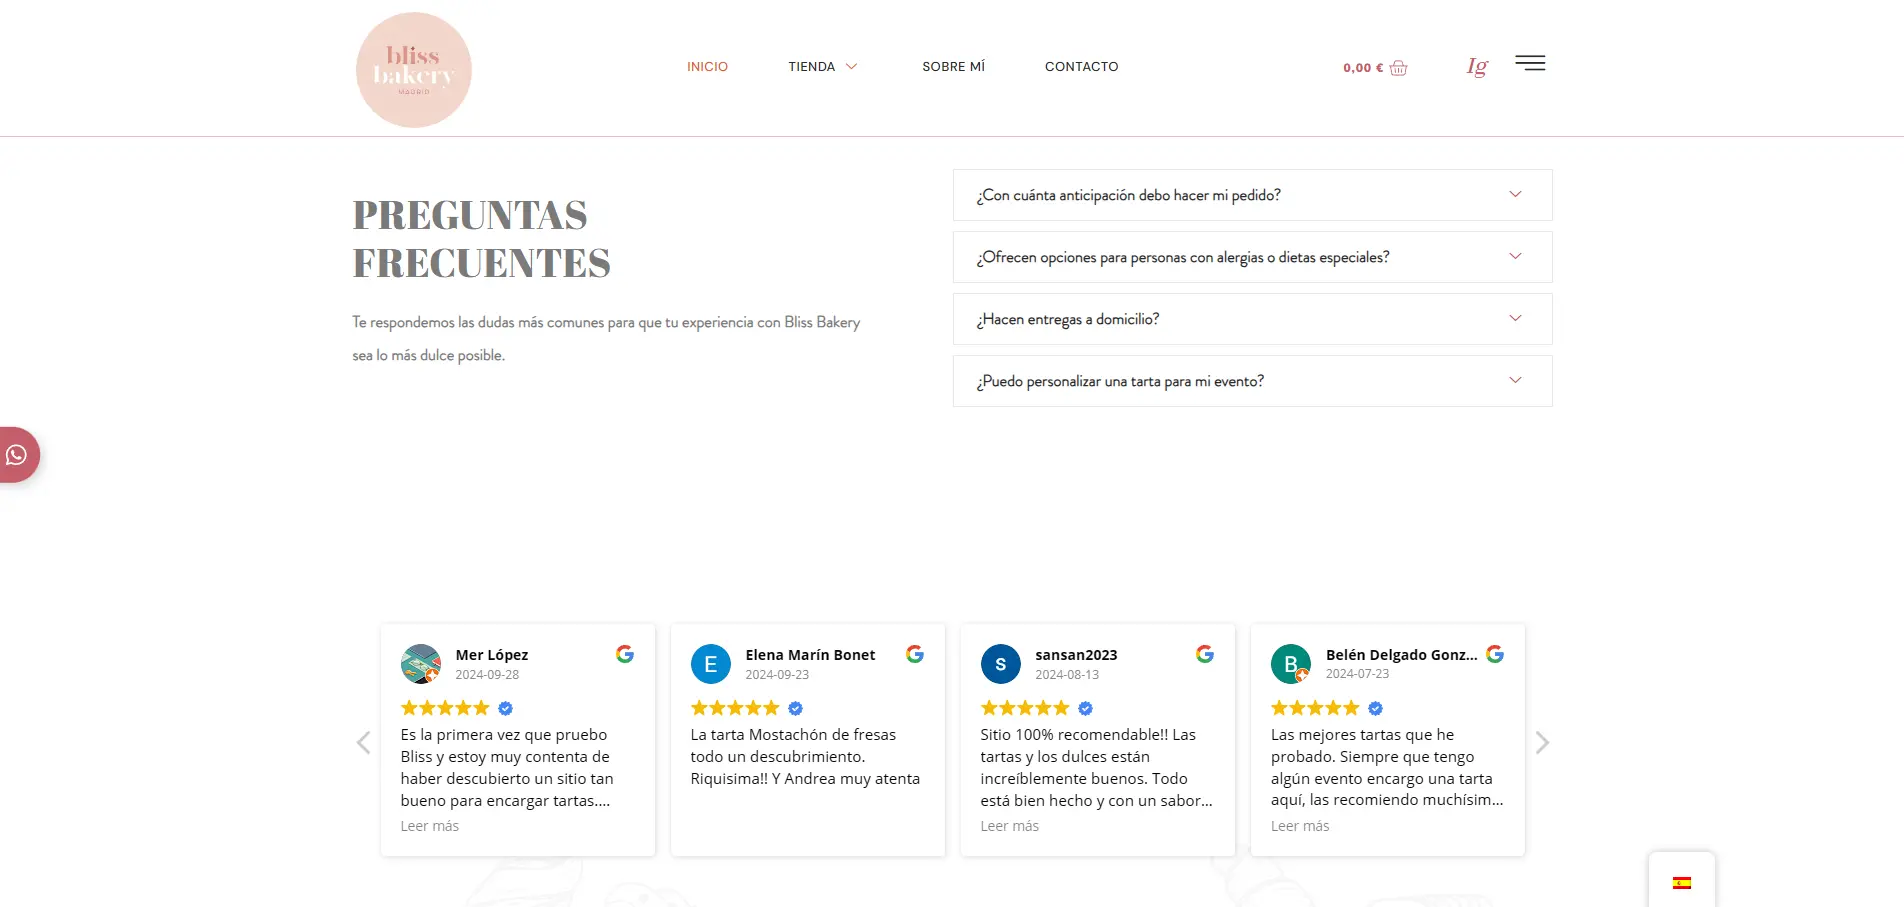Click Google icon on Mer López review
This screenshot has width=1904, height=907.
(625, 654)
